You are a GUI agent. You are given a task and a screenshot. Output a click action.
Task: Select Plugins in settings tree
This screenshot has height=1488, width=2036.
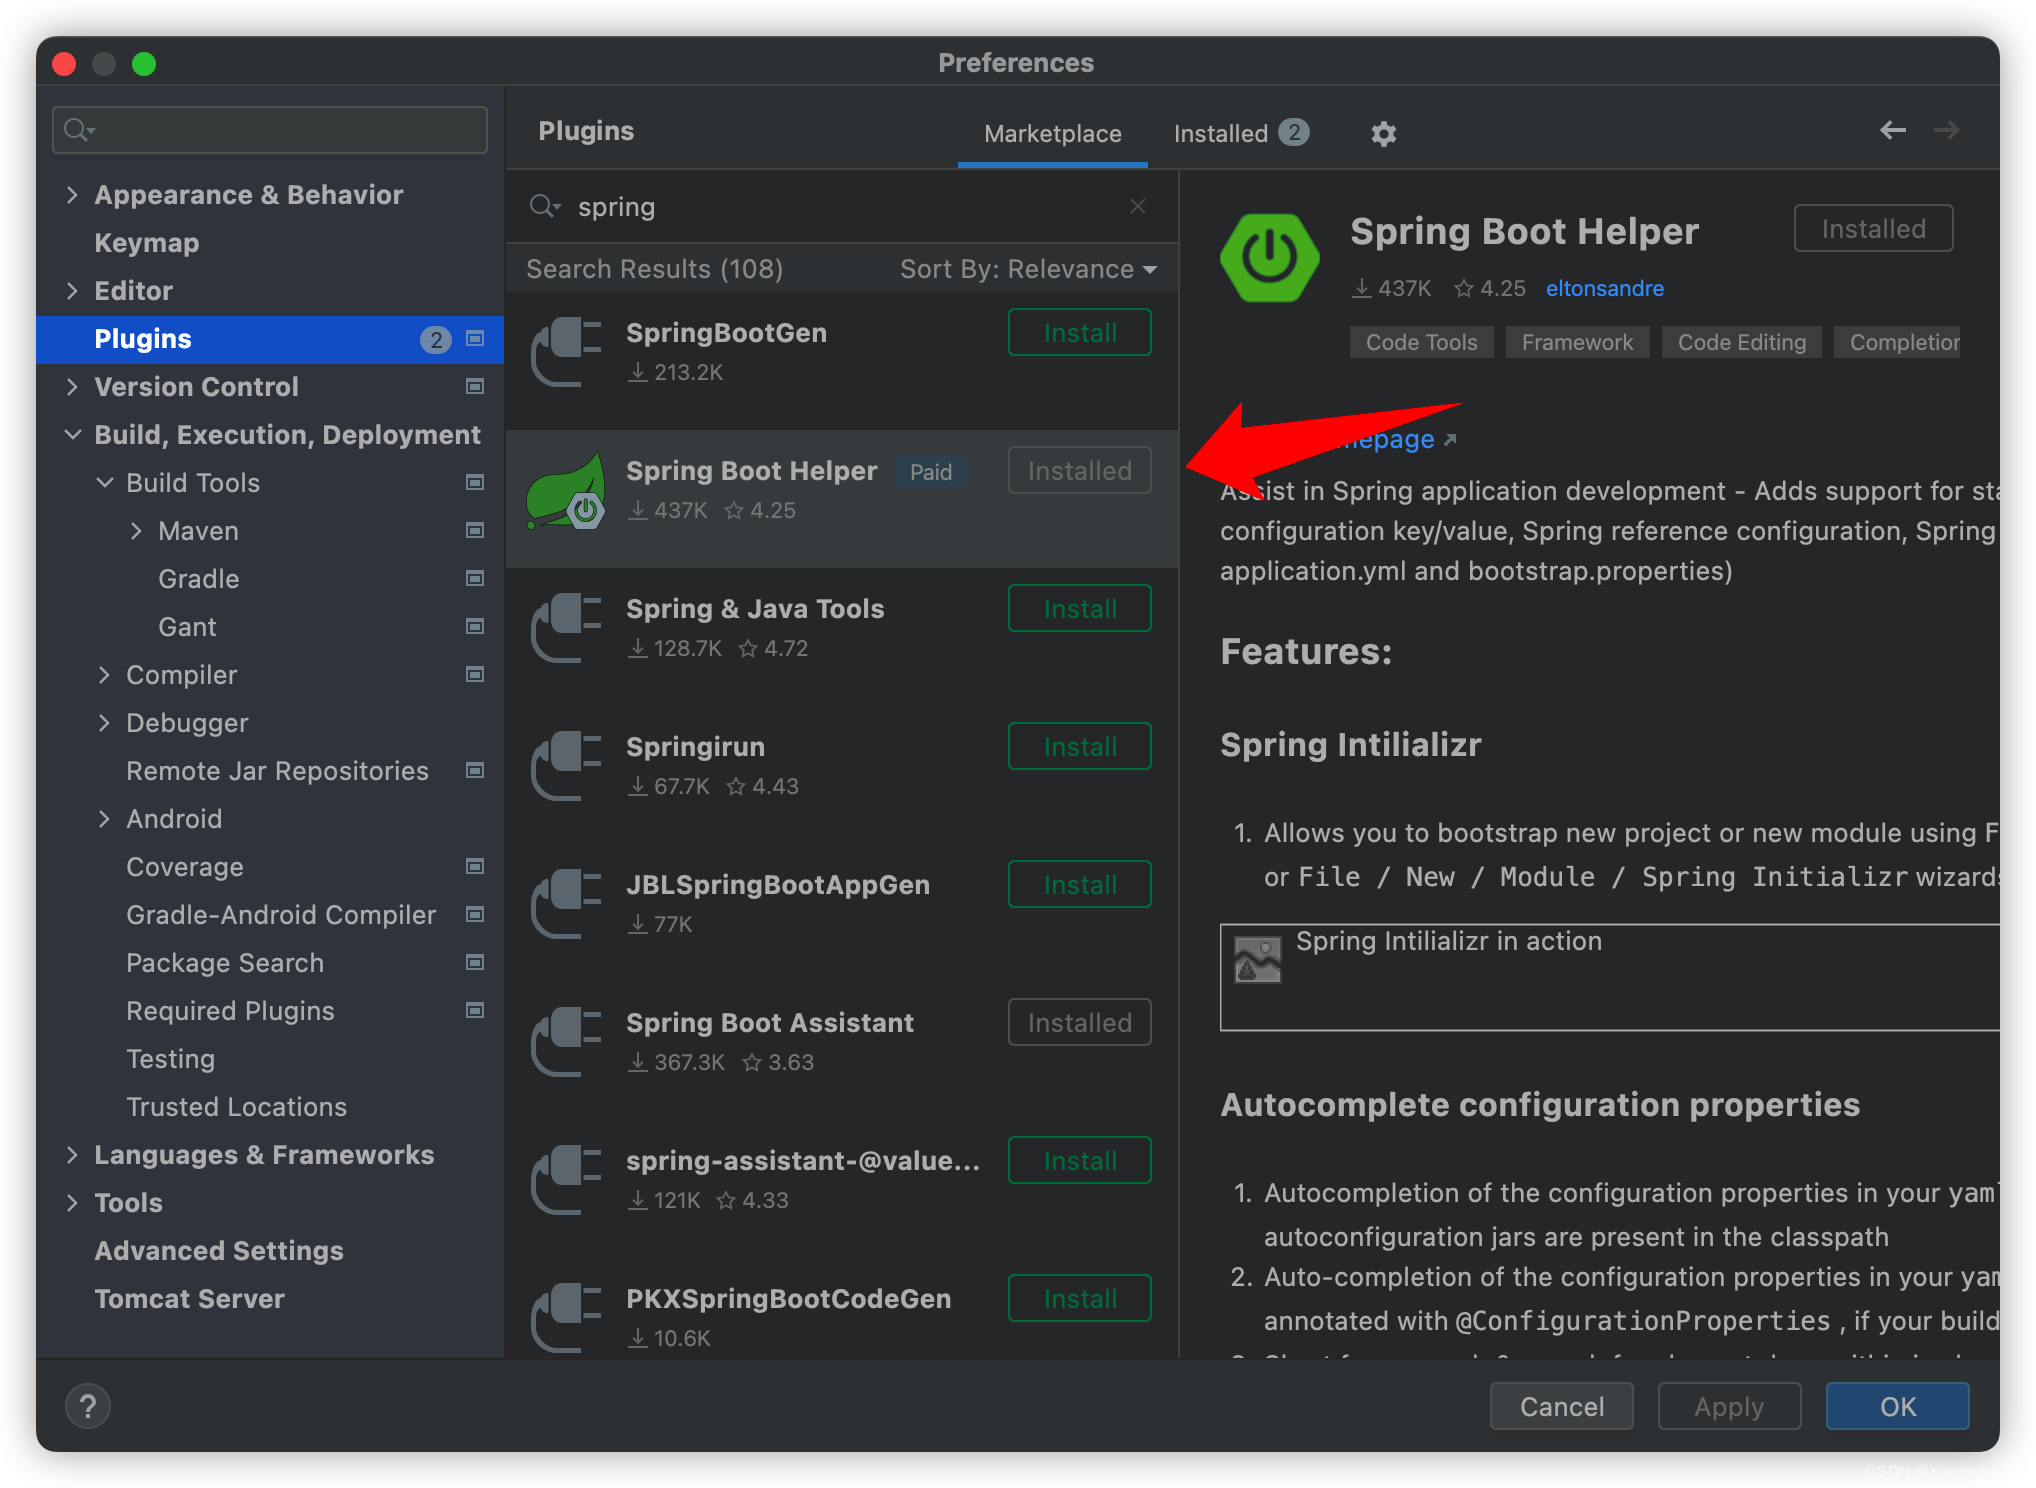[270, 339]
